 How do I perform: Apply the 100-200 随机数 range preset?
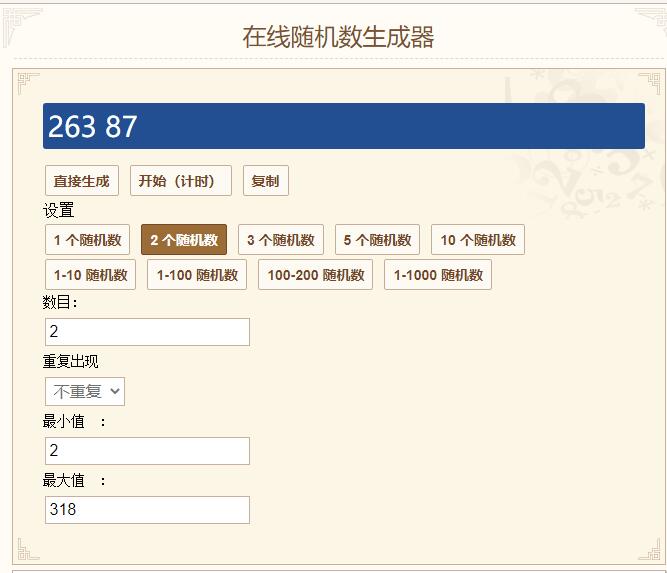click(315, 275)
